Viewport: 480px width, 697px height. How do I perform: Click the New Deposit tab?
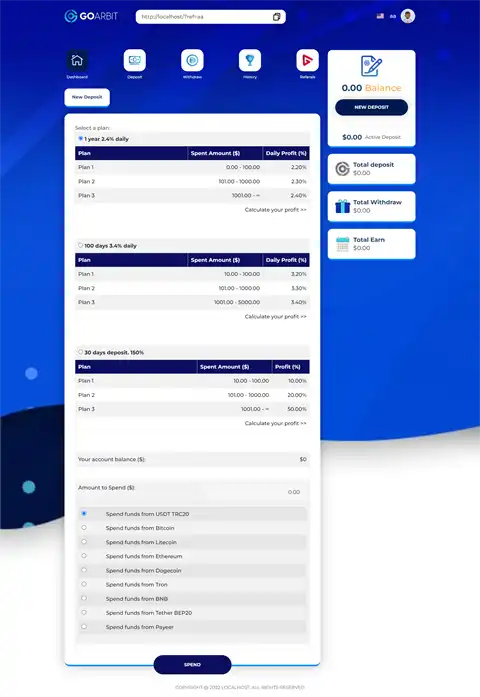click(87, 97)
